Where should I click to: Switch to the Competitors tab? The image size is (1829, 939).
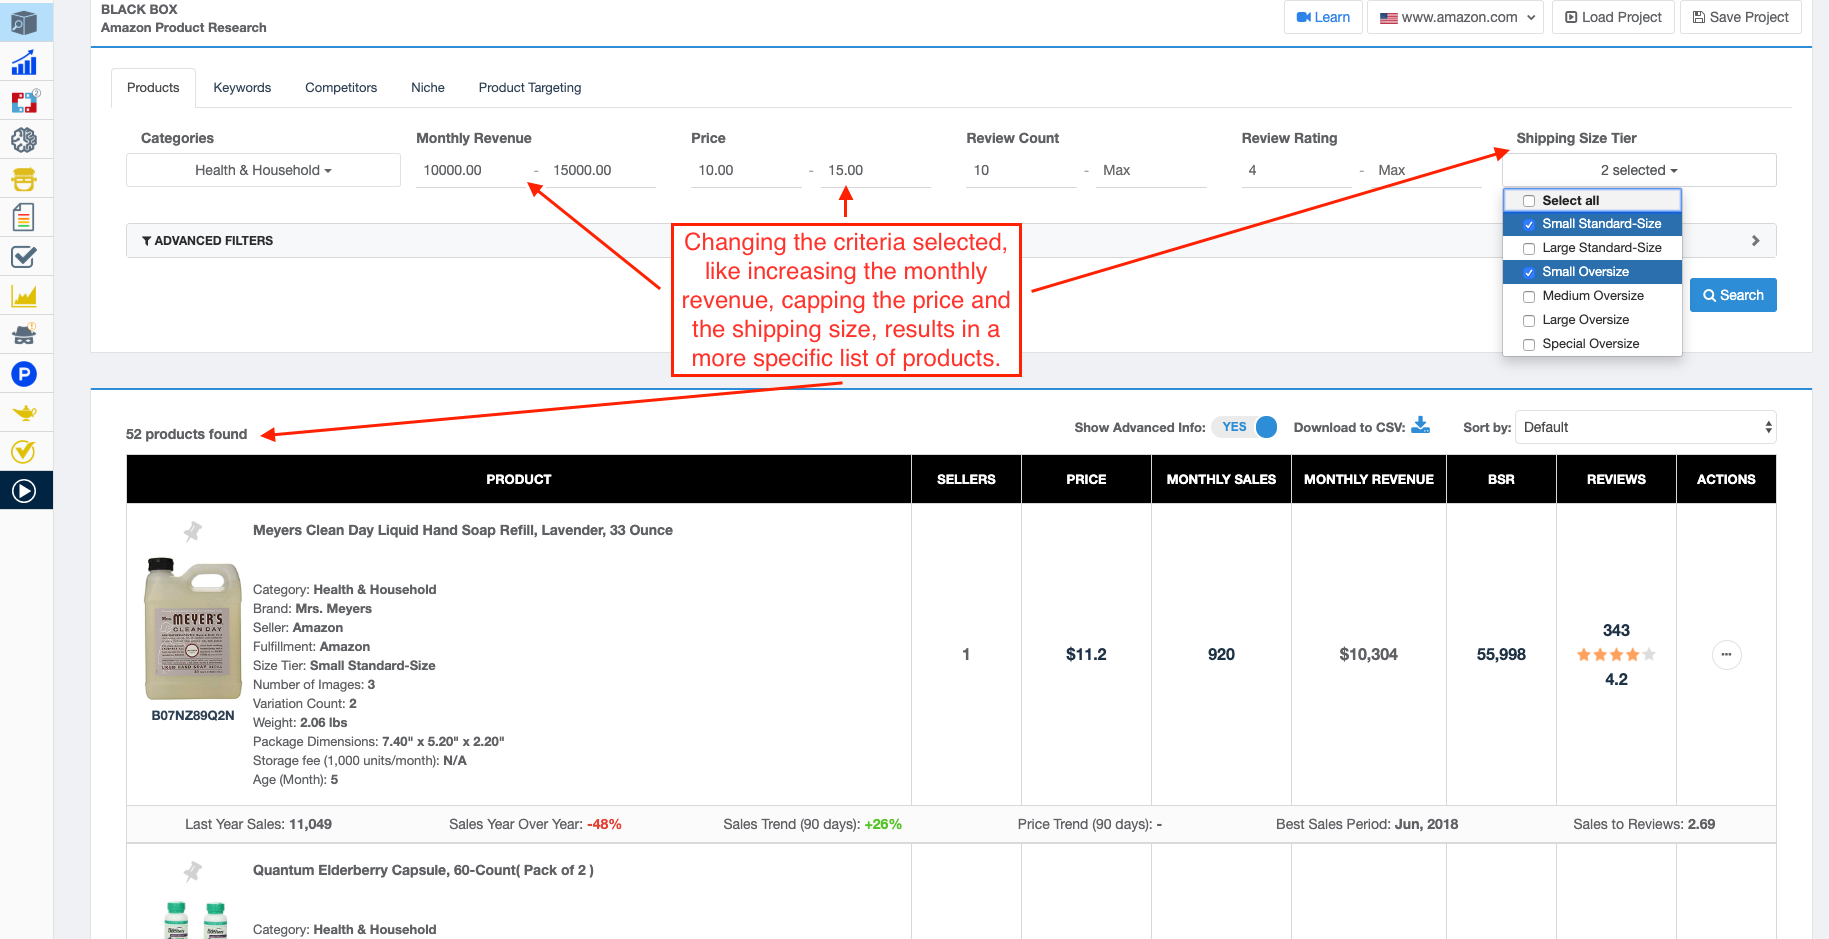341,88
